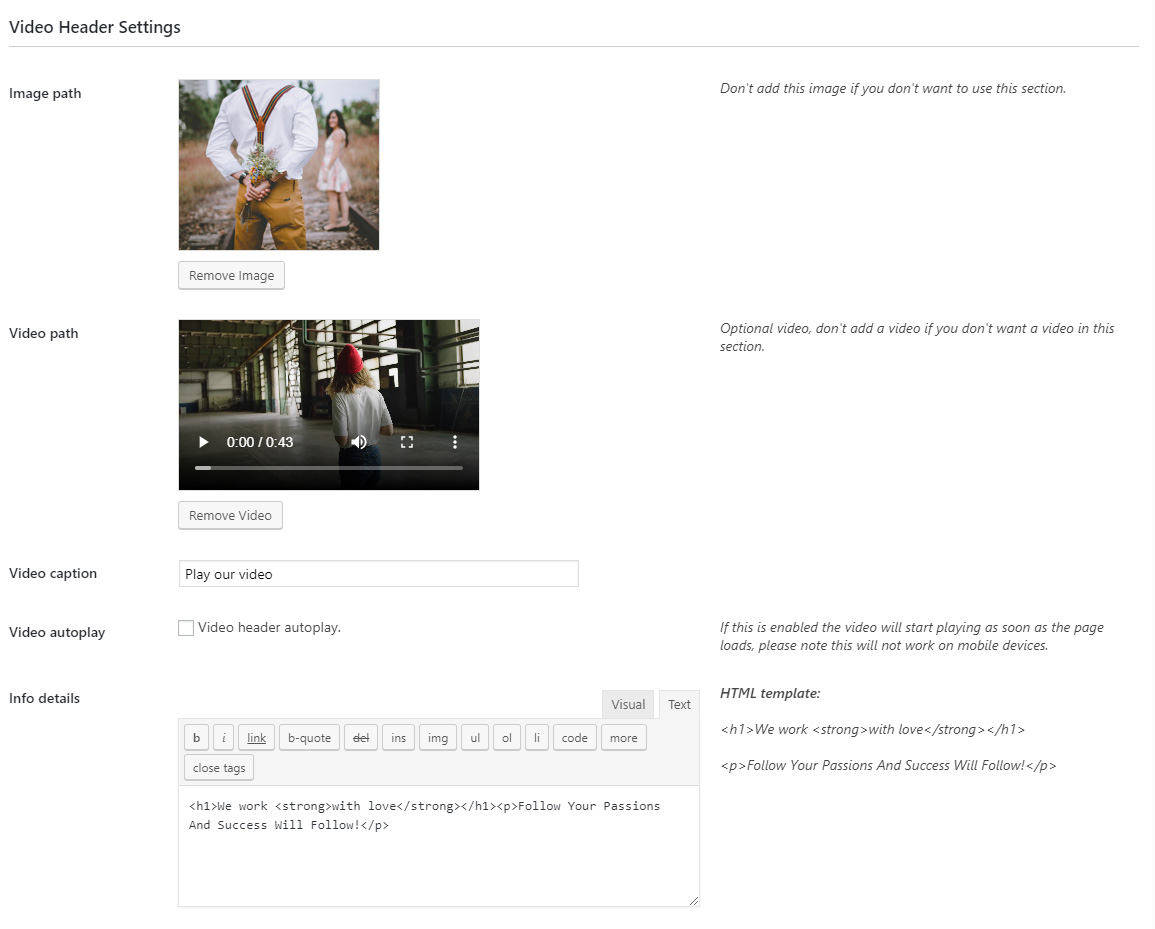Image resolution: width=1155 pixels, height=929 pixels.
Task: Insert ul unordered list tag
Action: (475, 737)
